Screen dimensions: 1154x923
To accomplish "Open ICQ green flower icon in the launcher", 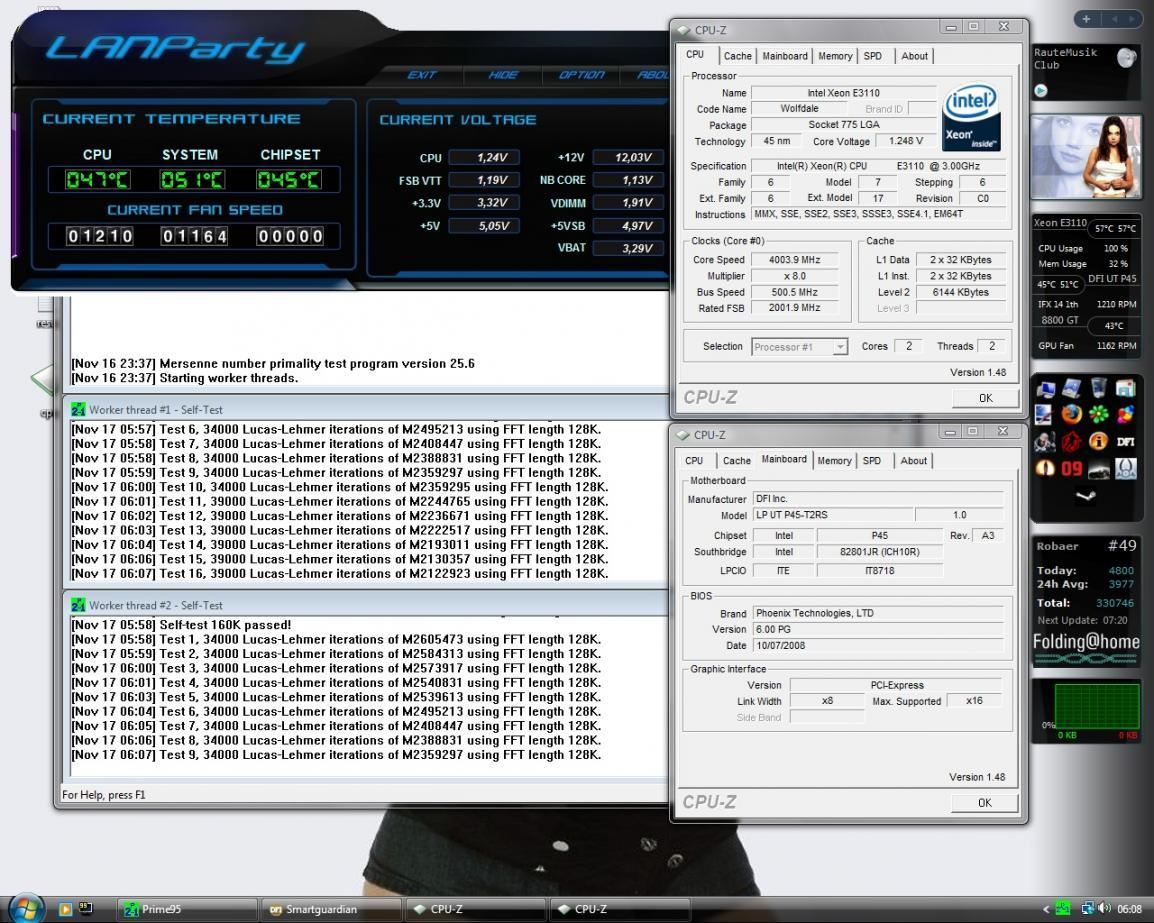I will (1099, 414).
